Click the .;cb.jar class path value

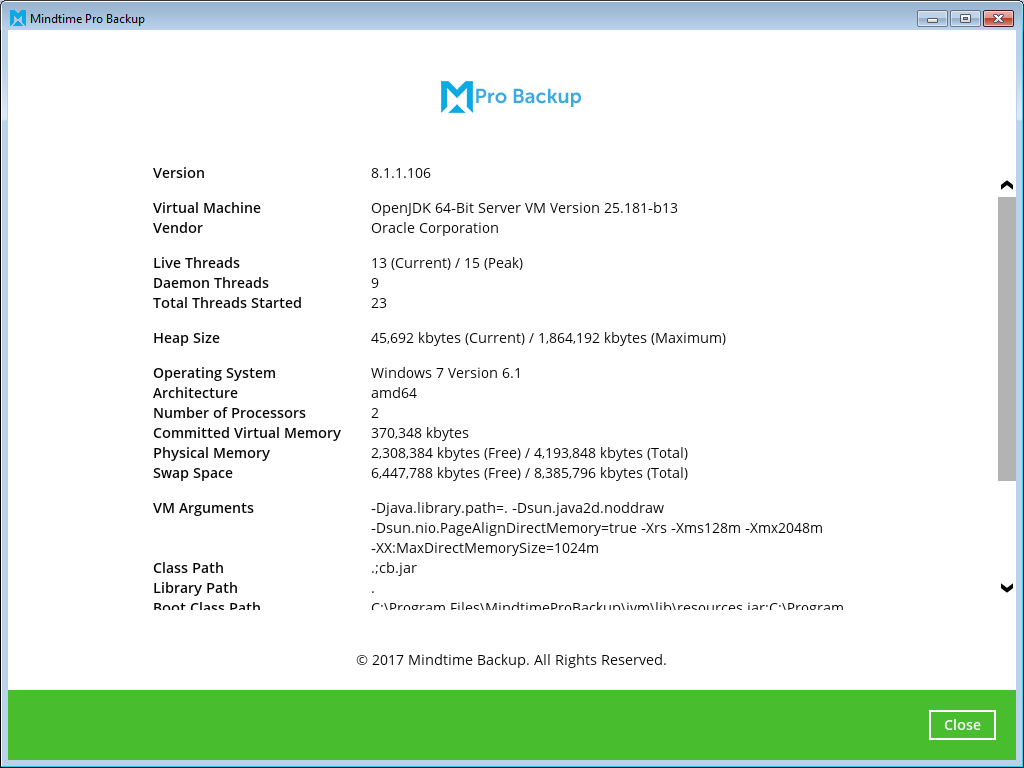pos(394,568)
